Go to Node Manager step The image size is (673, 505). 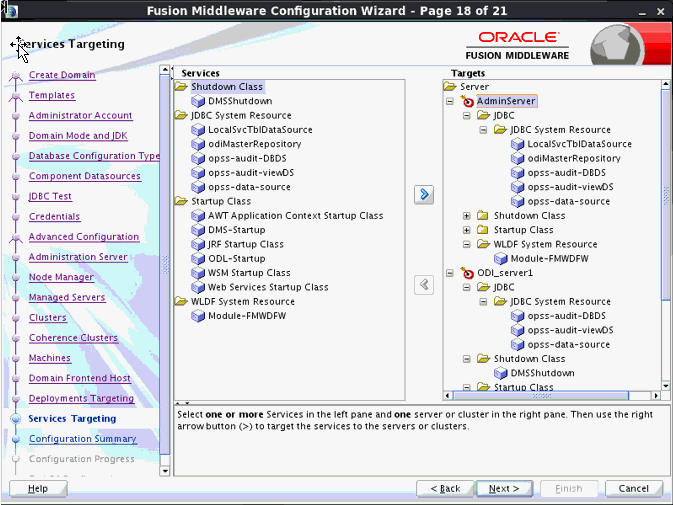coord(61,277)
